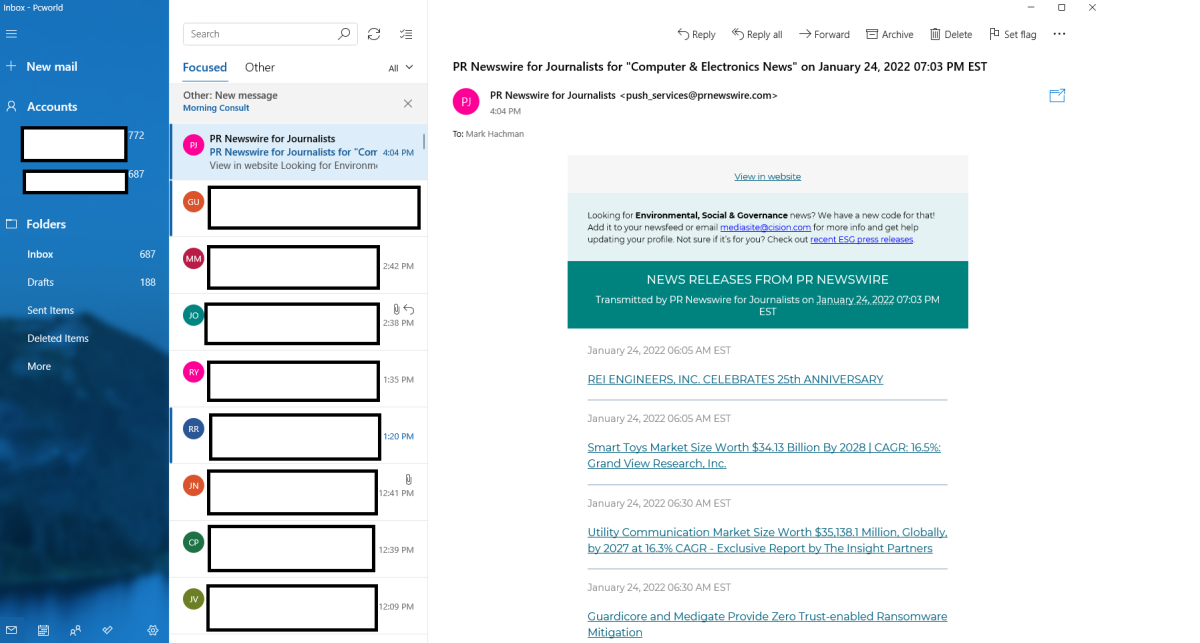
Task: Click the RY avatar in message list
Action: point(193,372)
